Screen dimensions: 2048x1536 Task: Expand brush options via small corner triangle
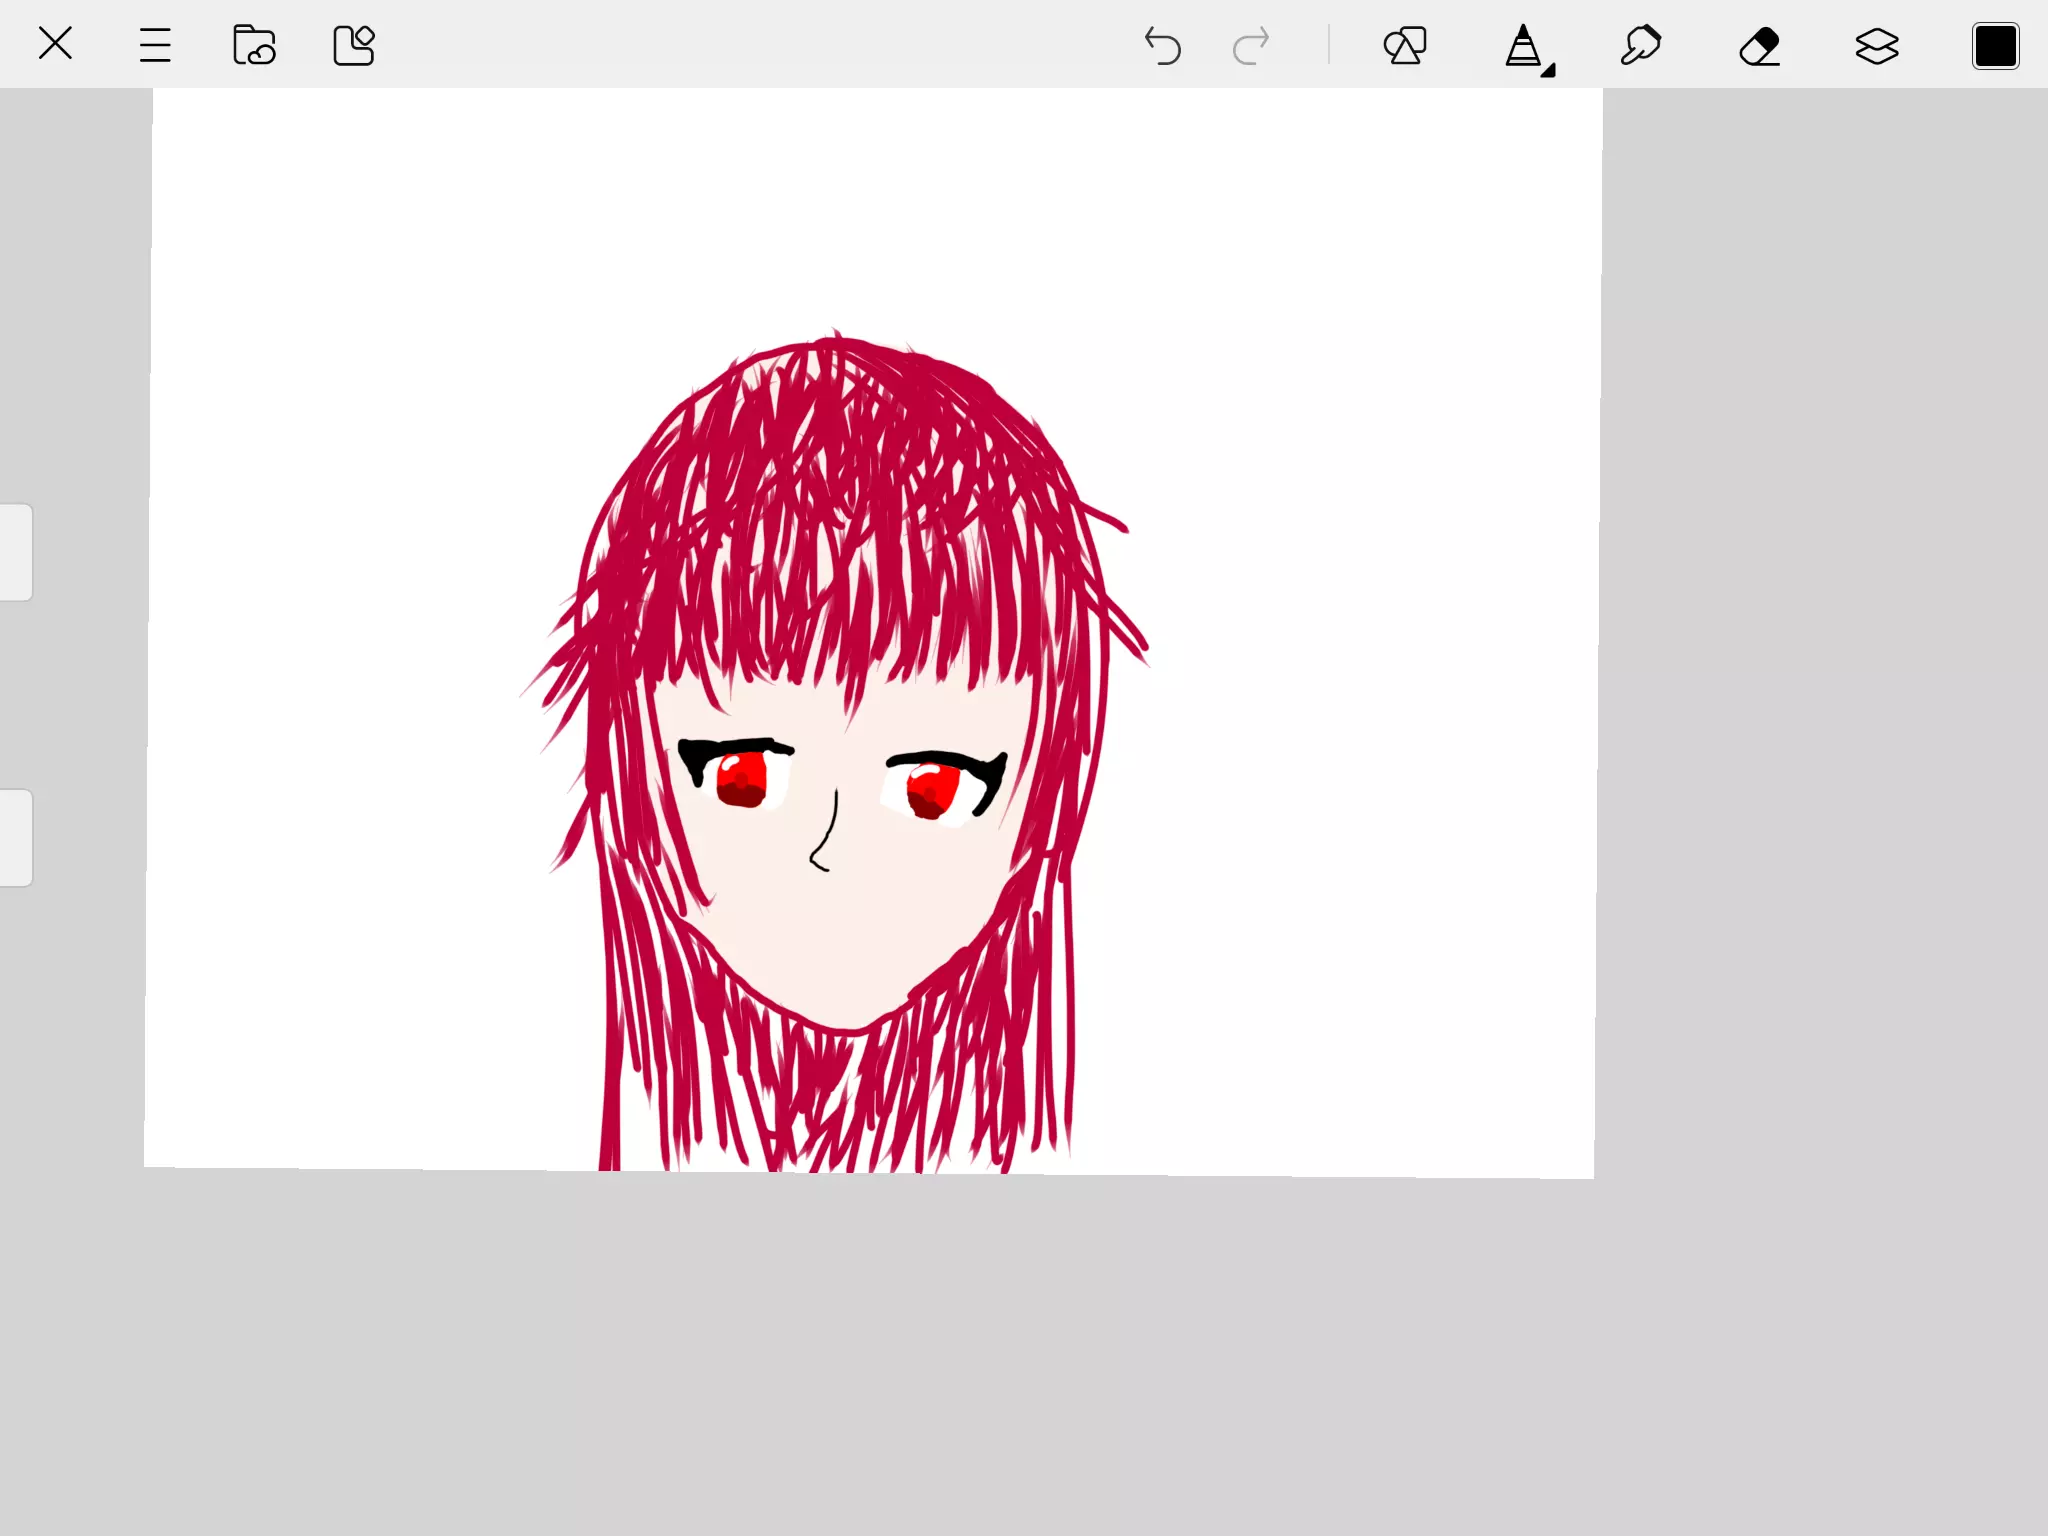pos(1548,70)
